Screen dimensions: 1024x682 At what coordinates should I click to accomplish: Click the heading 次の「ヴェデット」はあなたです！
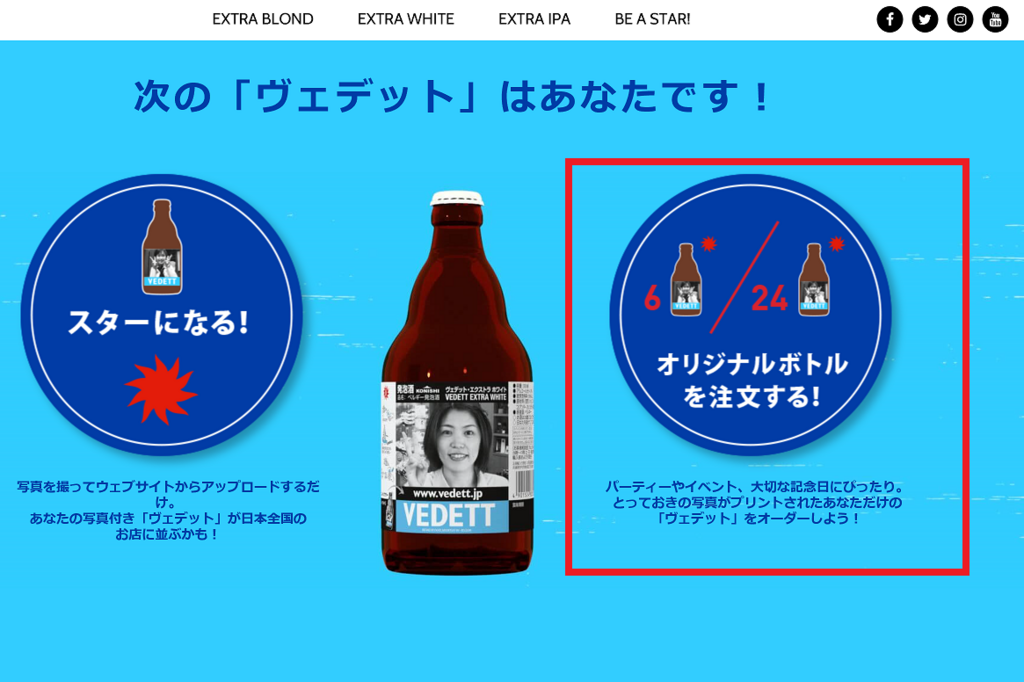point(453,97)
